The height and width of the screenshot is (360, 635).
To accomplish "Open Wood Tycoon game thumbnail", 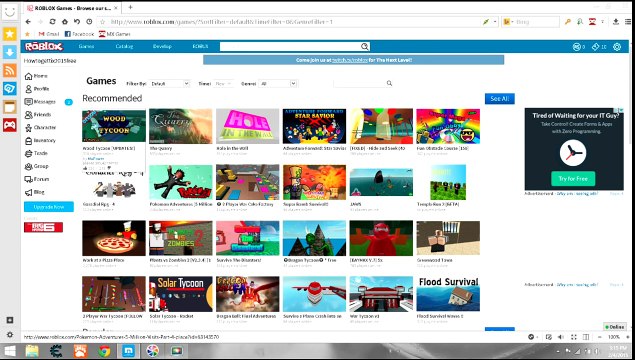I will 114,126.
